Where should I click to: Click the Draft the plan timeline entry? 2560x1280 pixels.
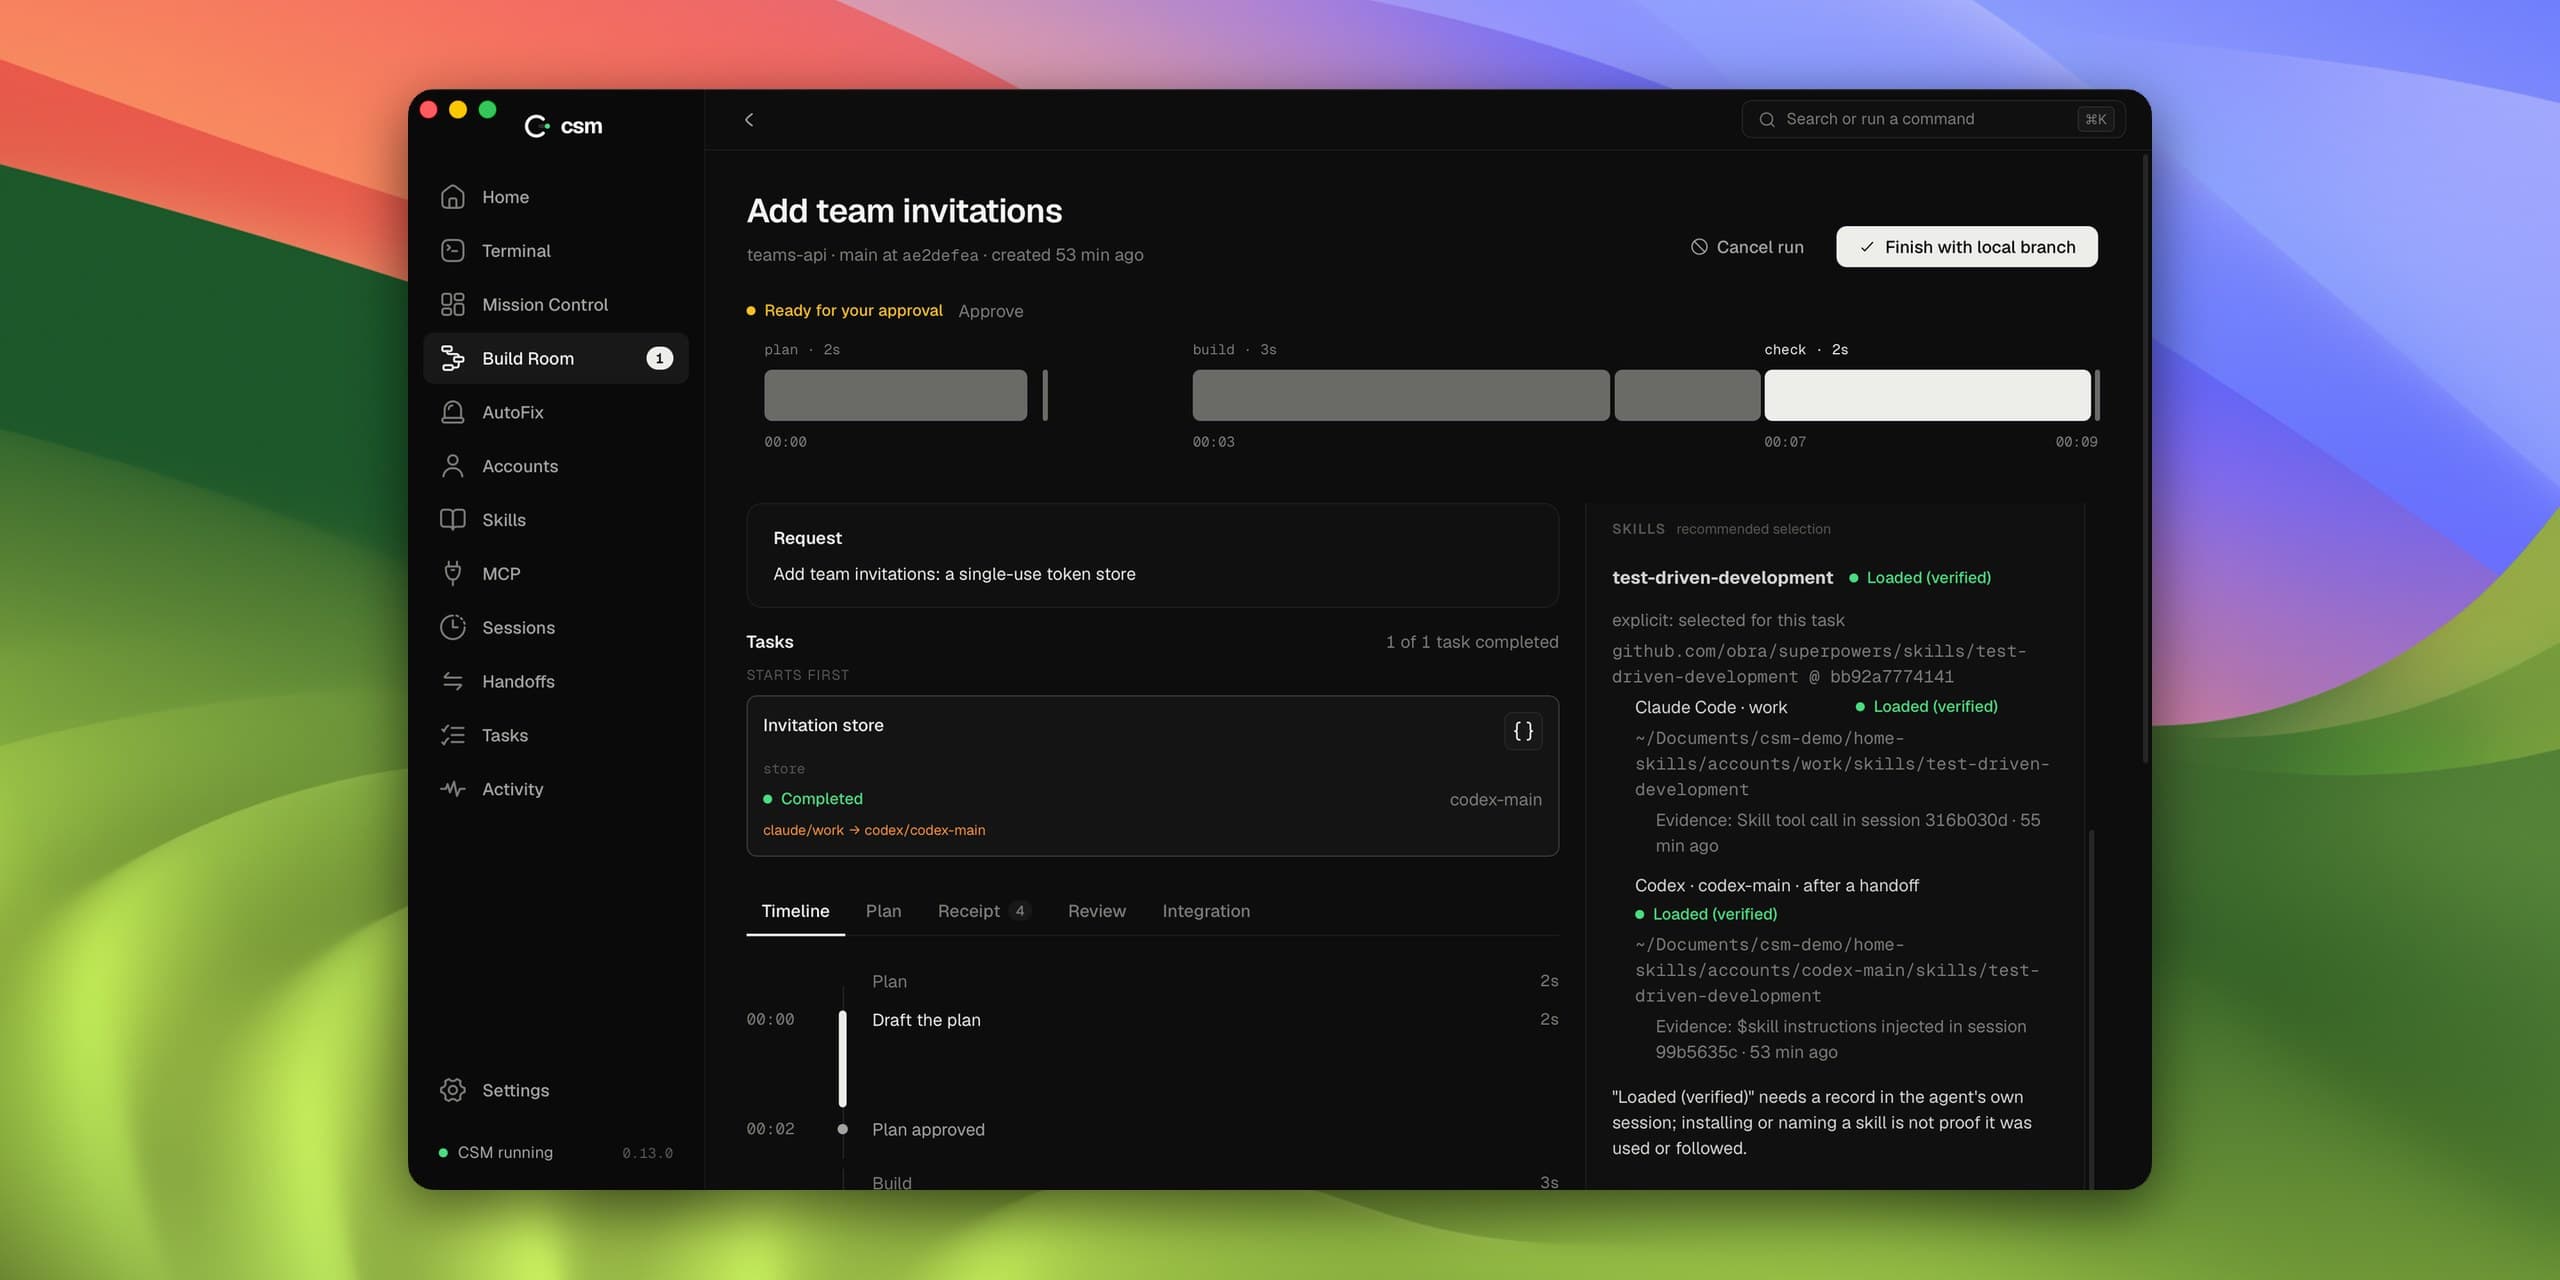(x=926, y=1020)
